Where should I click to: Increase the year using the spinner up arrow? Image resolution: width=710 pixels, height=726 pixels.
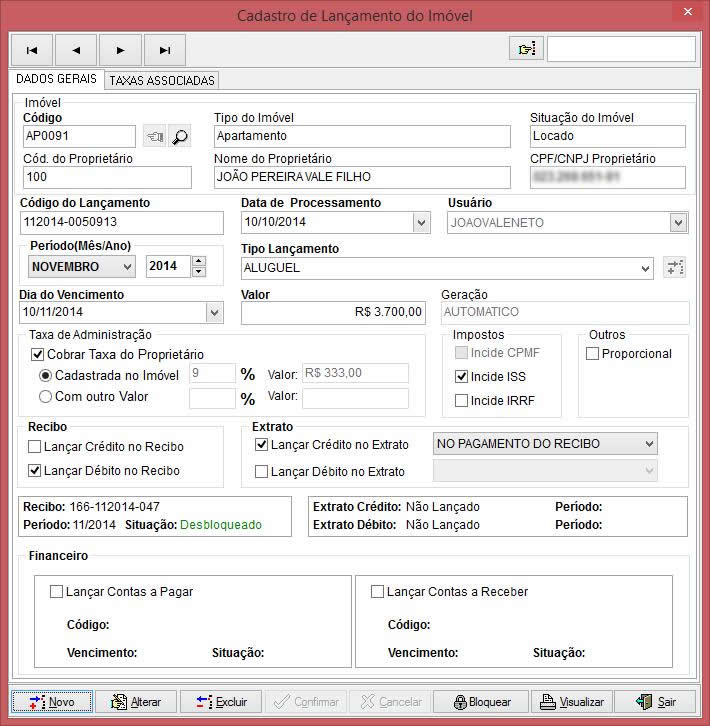[x=198, y=262]
